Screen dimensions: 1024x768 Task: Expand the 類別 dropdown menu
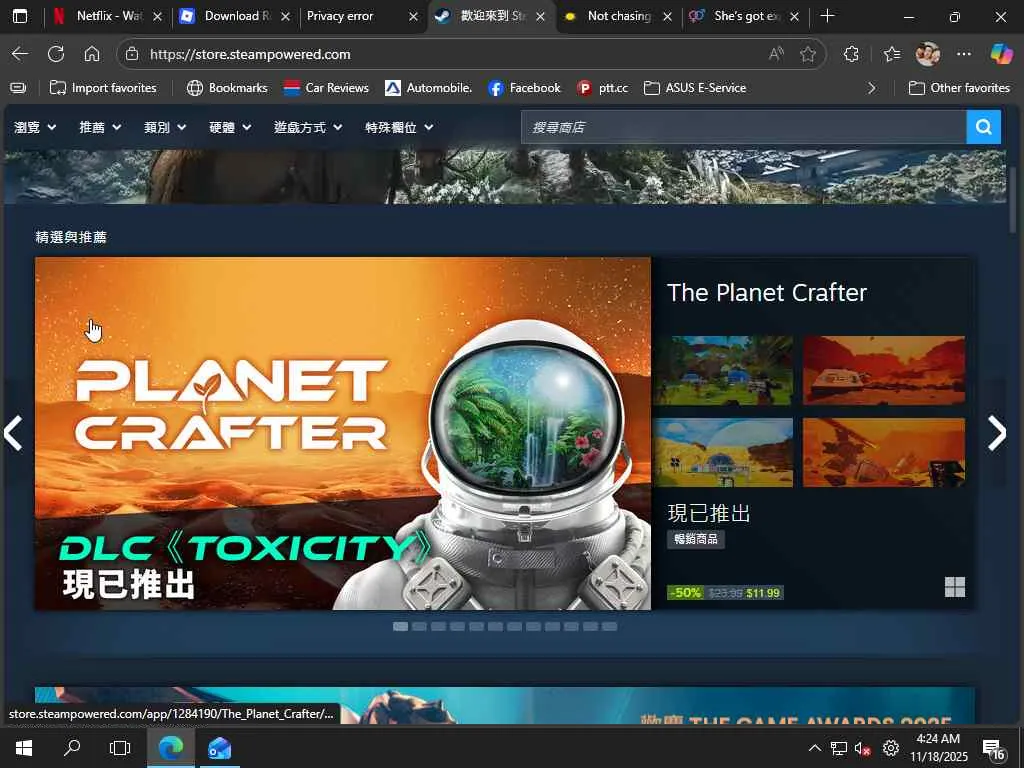[165, 127]
